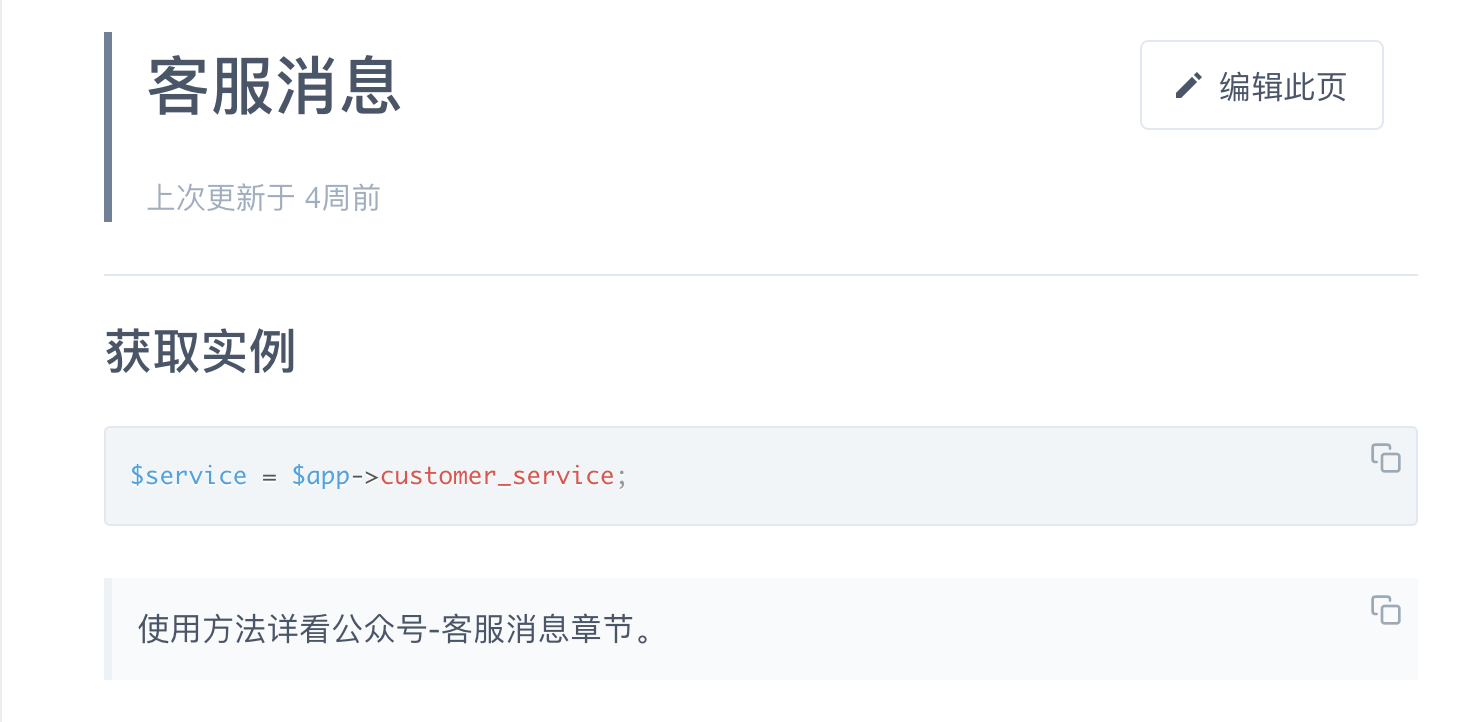Copy the quote block using its corner icon
This screenshot has width=1474, height=722.
pyautogui.click(x=1386, y=611)
